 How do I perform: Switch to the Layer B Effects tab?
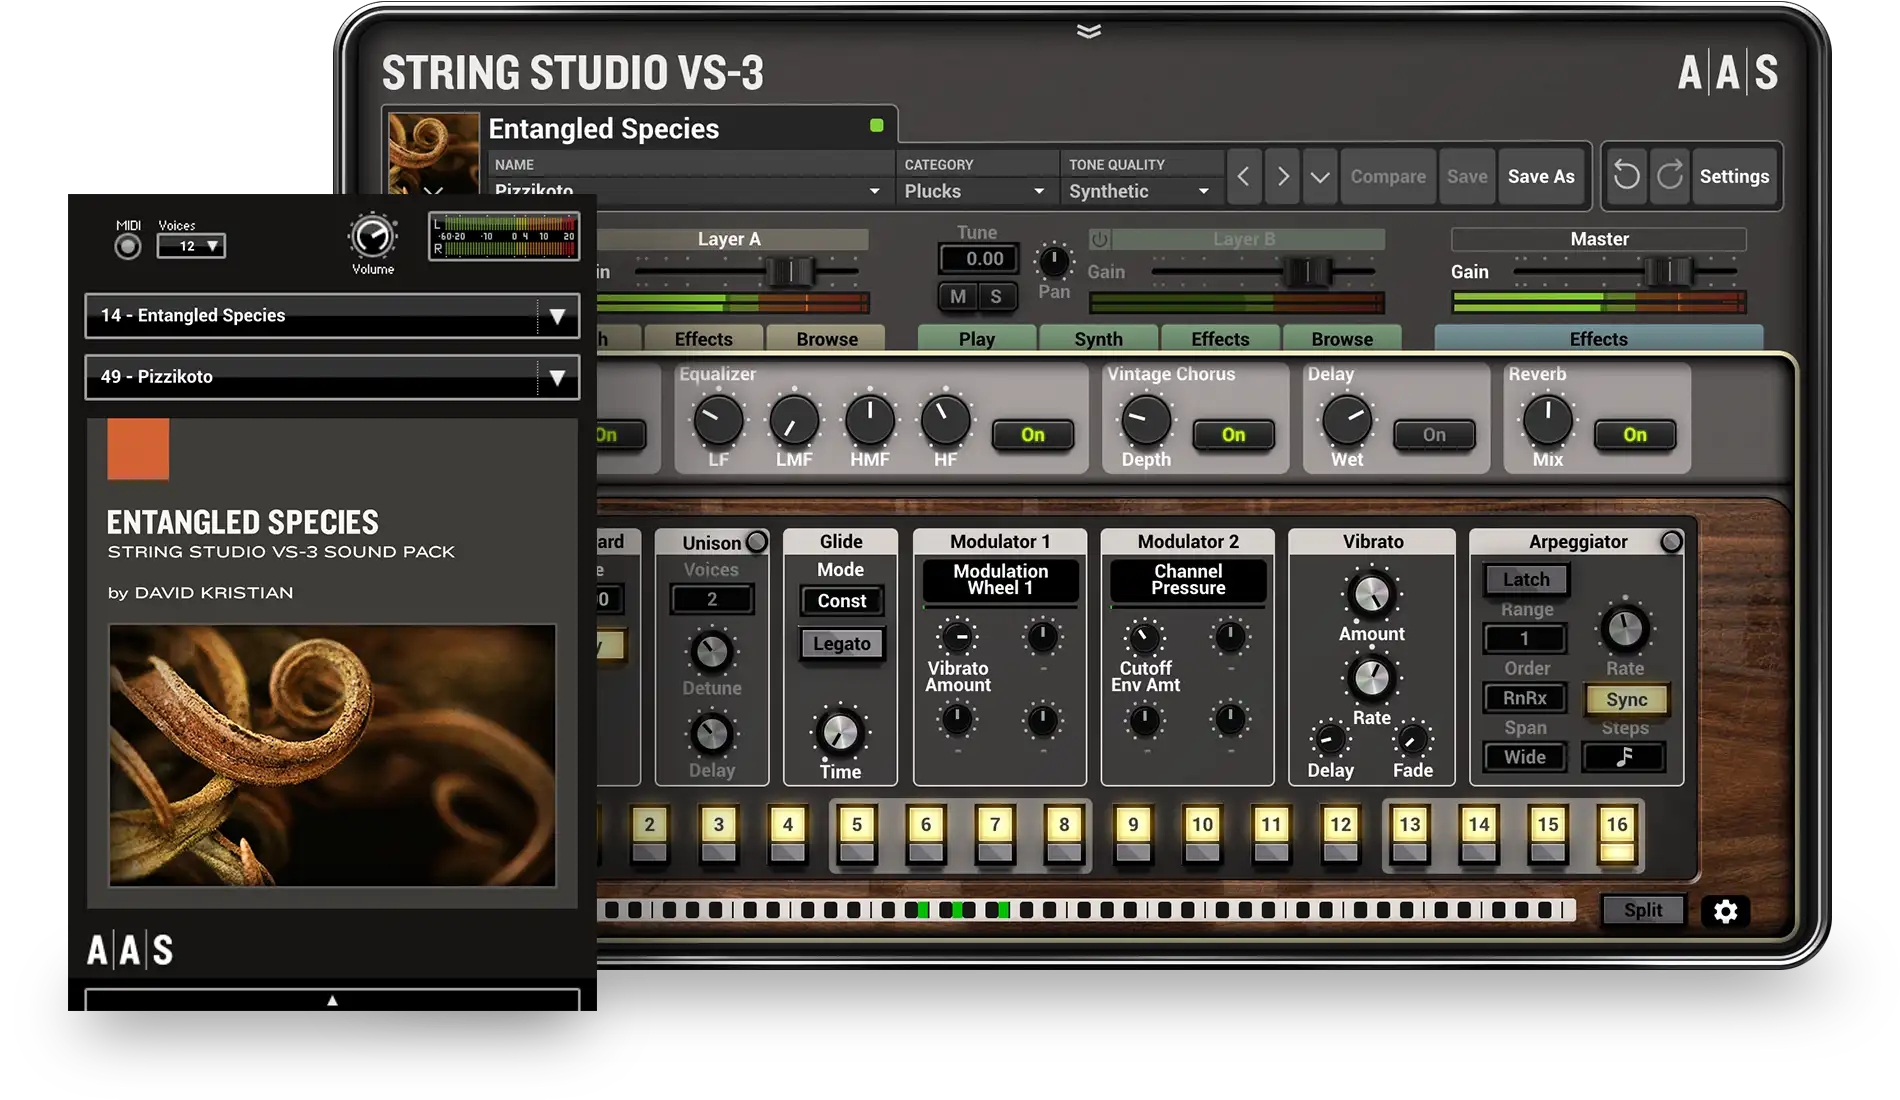click(1220, 339)
